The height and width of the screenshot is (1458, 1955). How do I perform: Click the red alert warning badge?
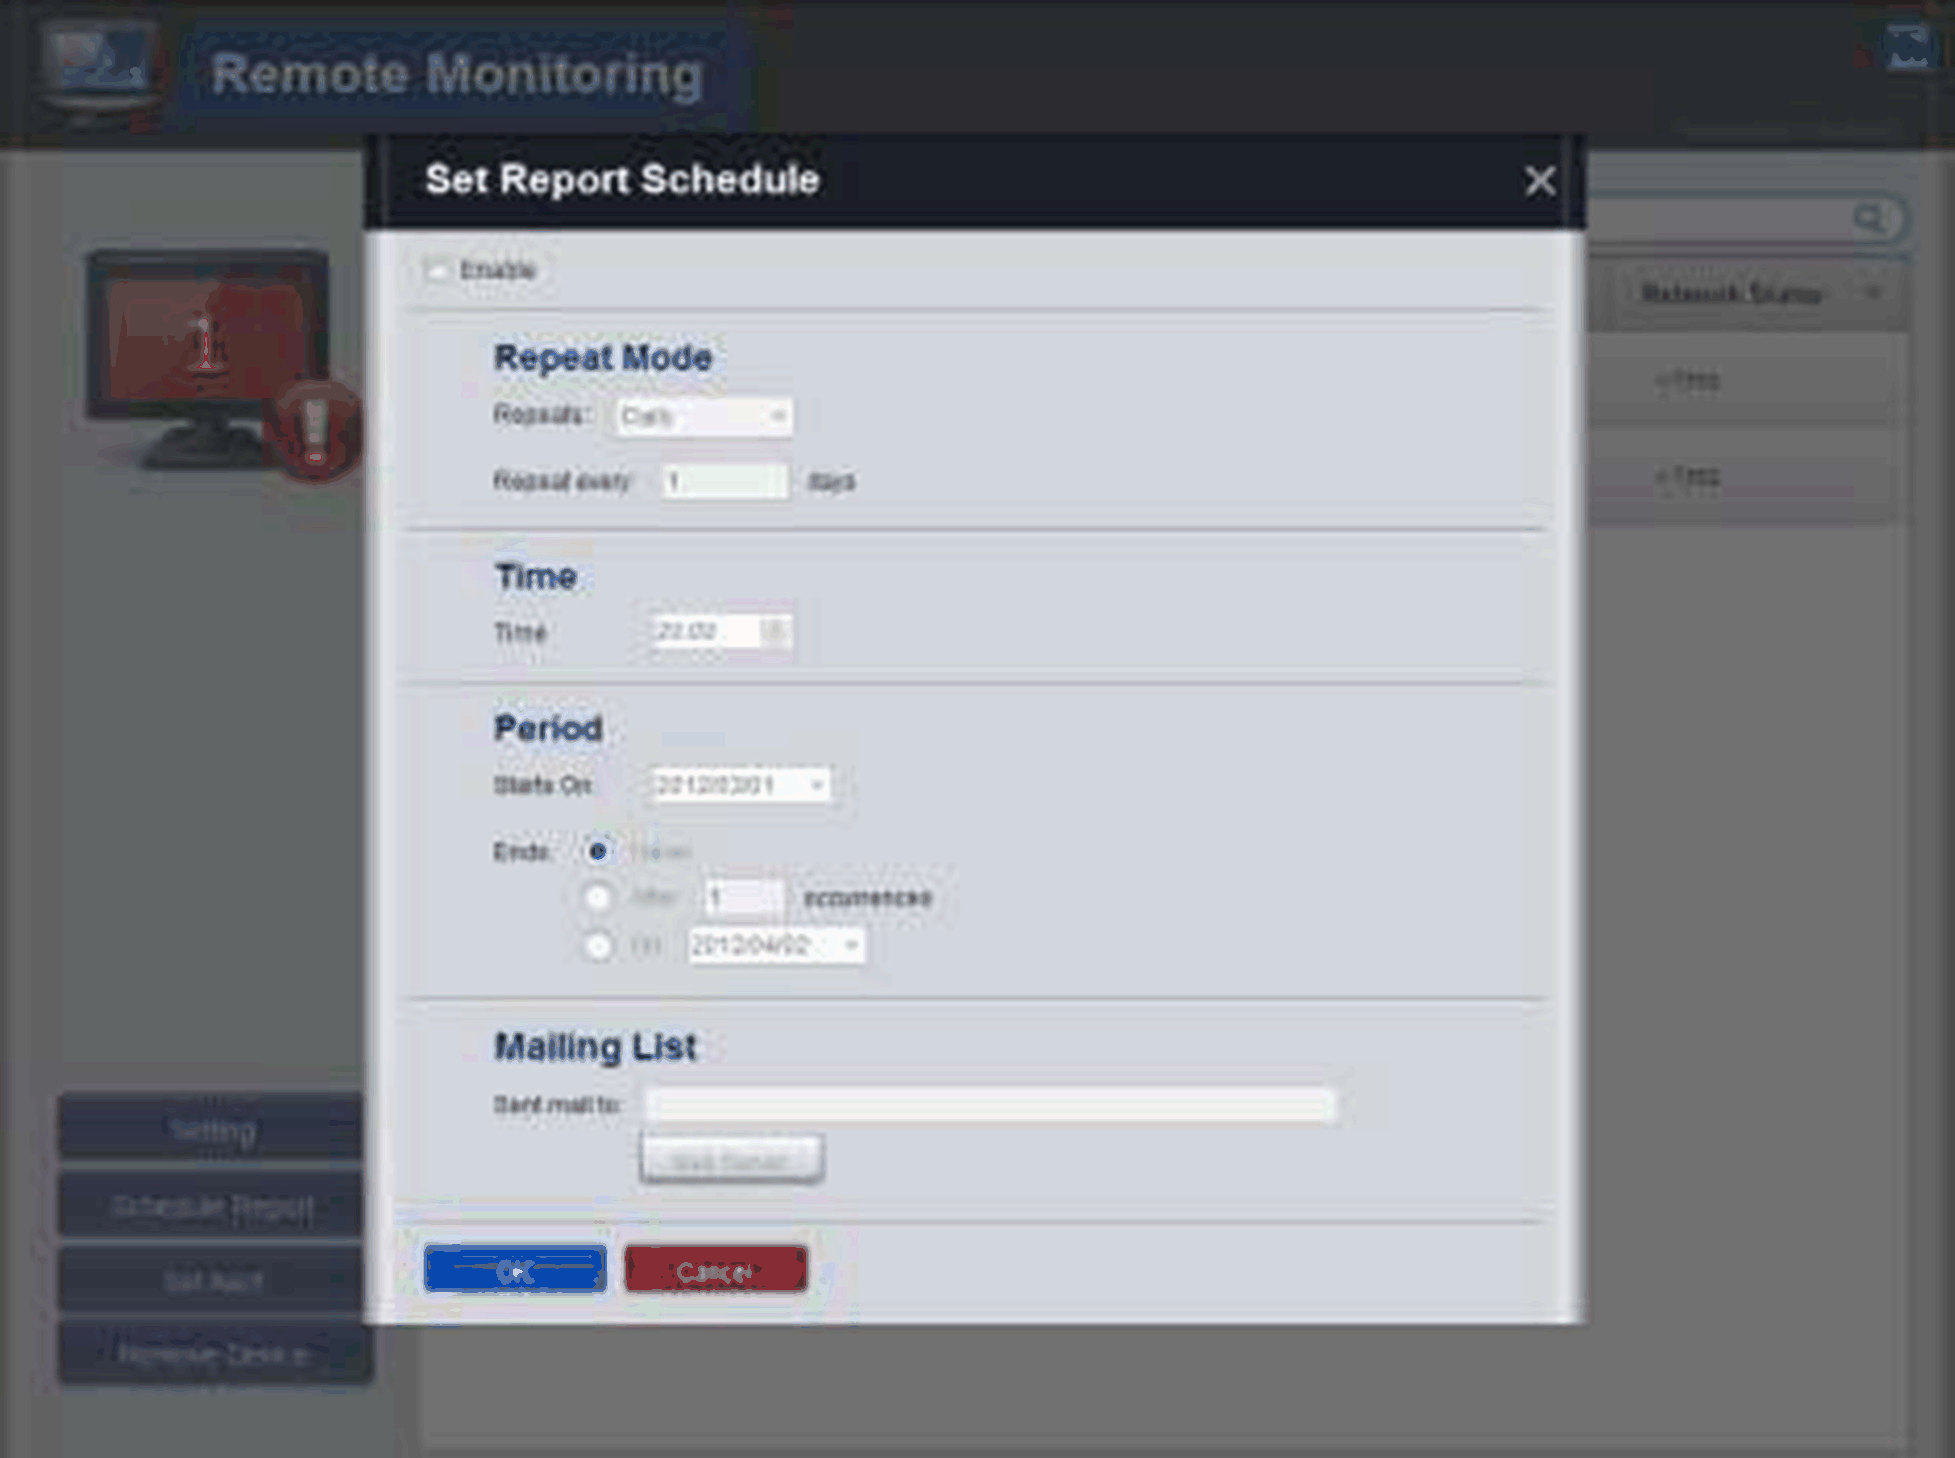(x=315, y=430)
